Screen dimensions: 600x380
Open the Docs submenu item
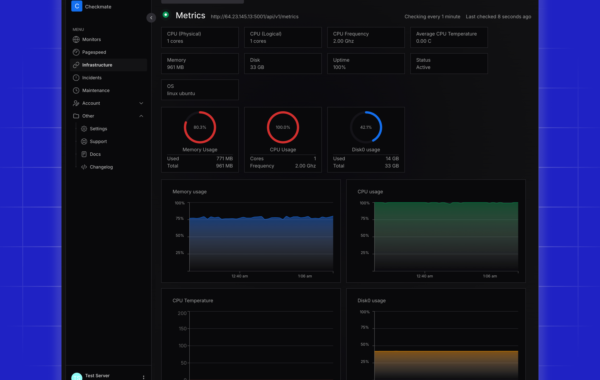click(x=112, y=154)
